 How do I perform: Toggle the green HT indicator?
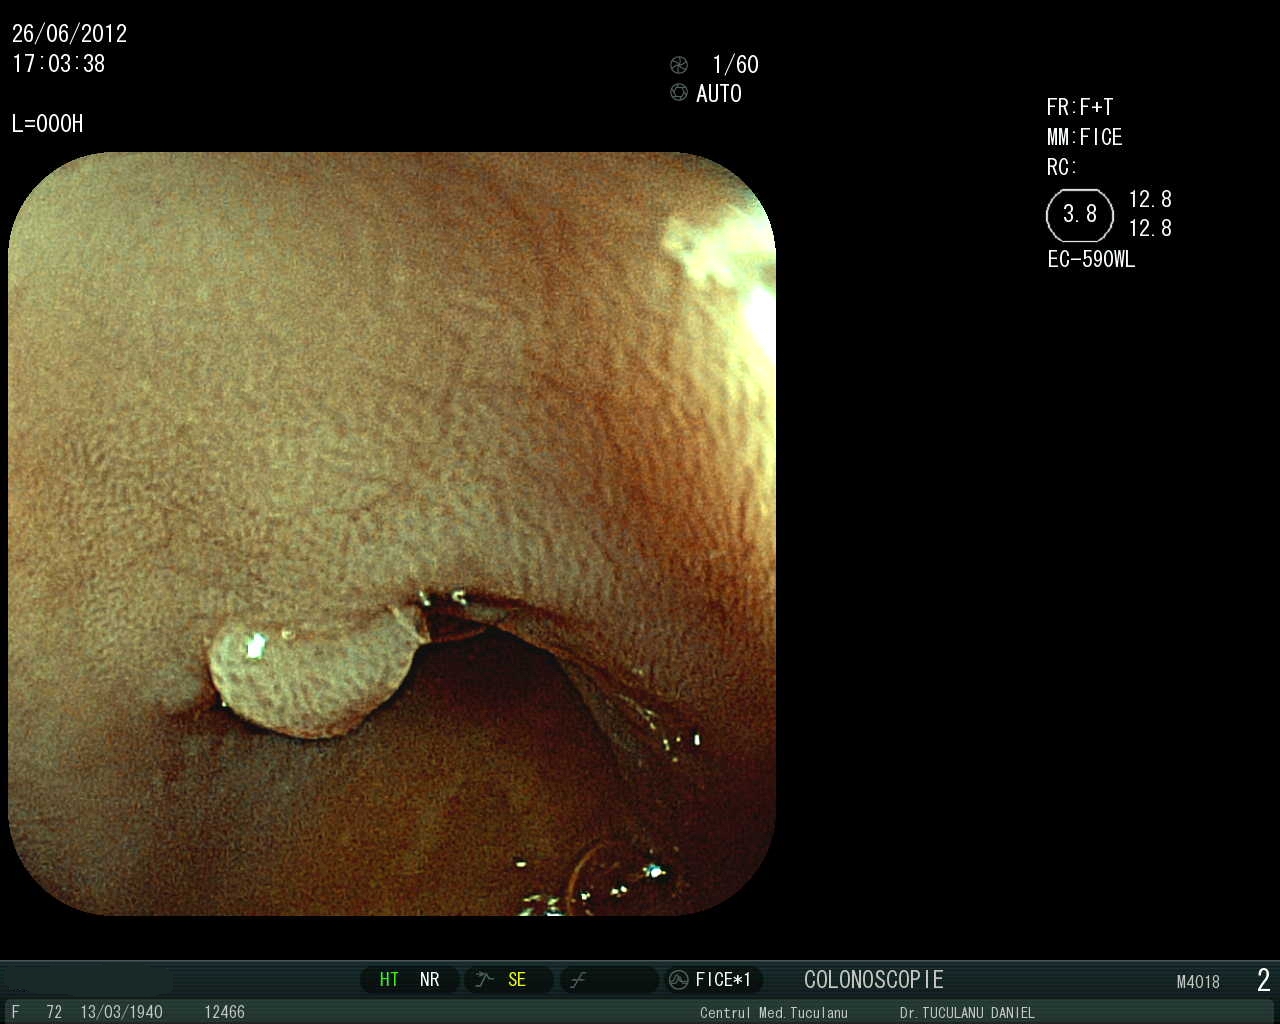click(389, 980)
